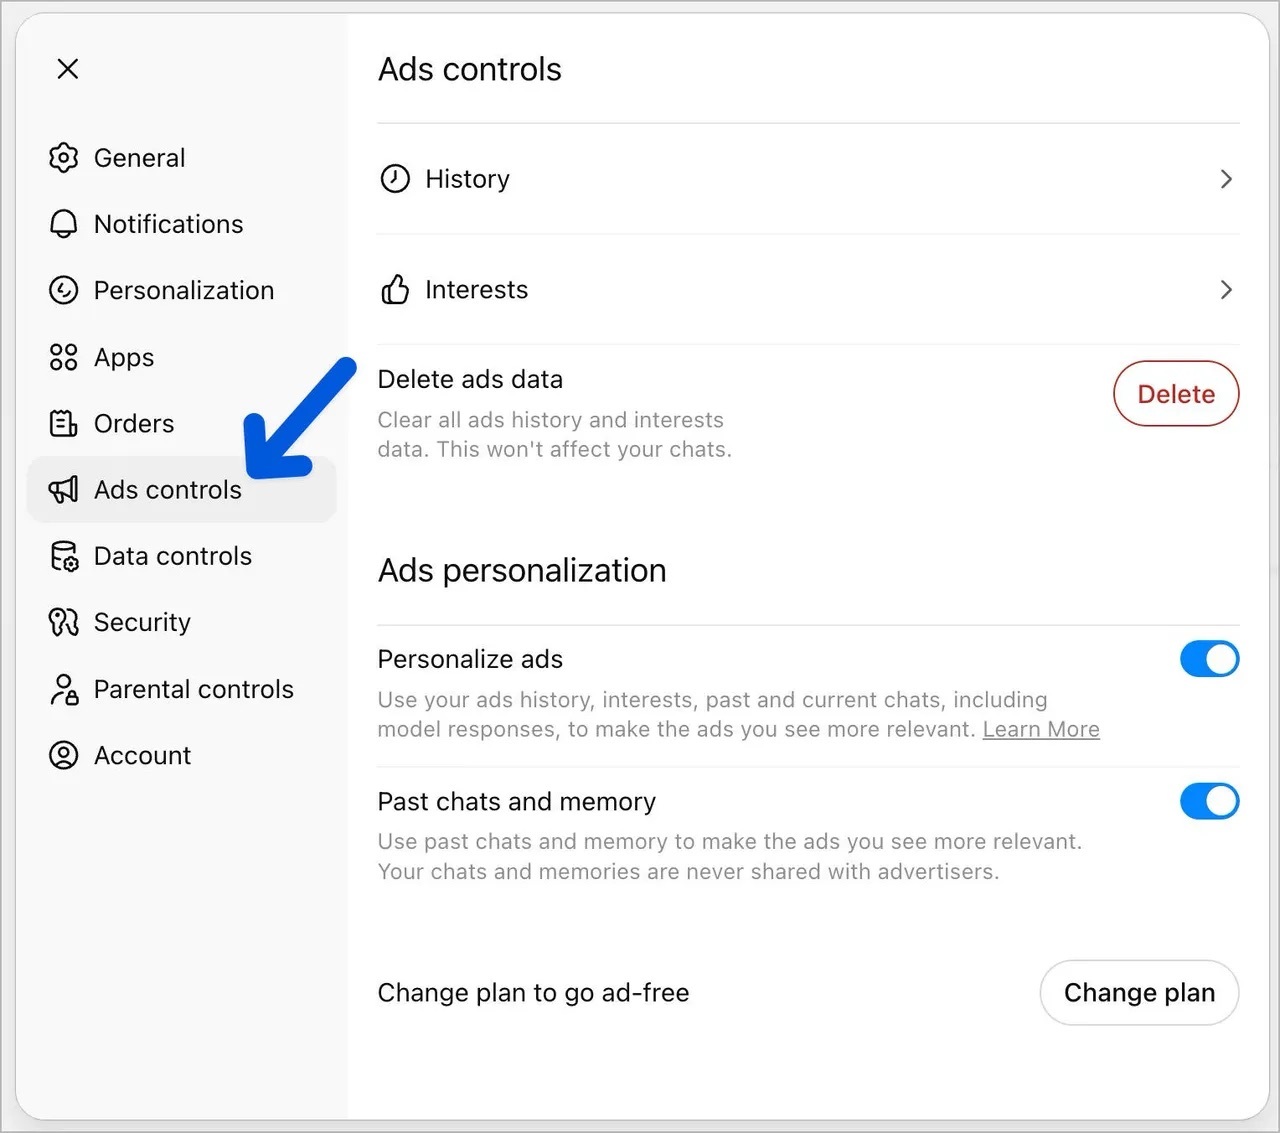Viewport: 1280px width, 1133px height.
Task: Switch to the Data controls tab
Action: click(x=172, y=556)
